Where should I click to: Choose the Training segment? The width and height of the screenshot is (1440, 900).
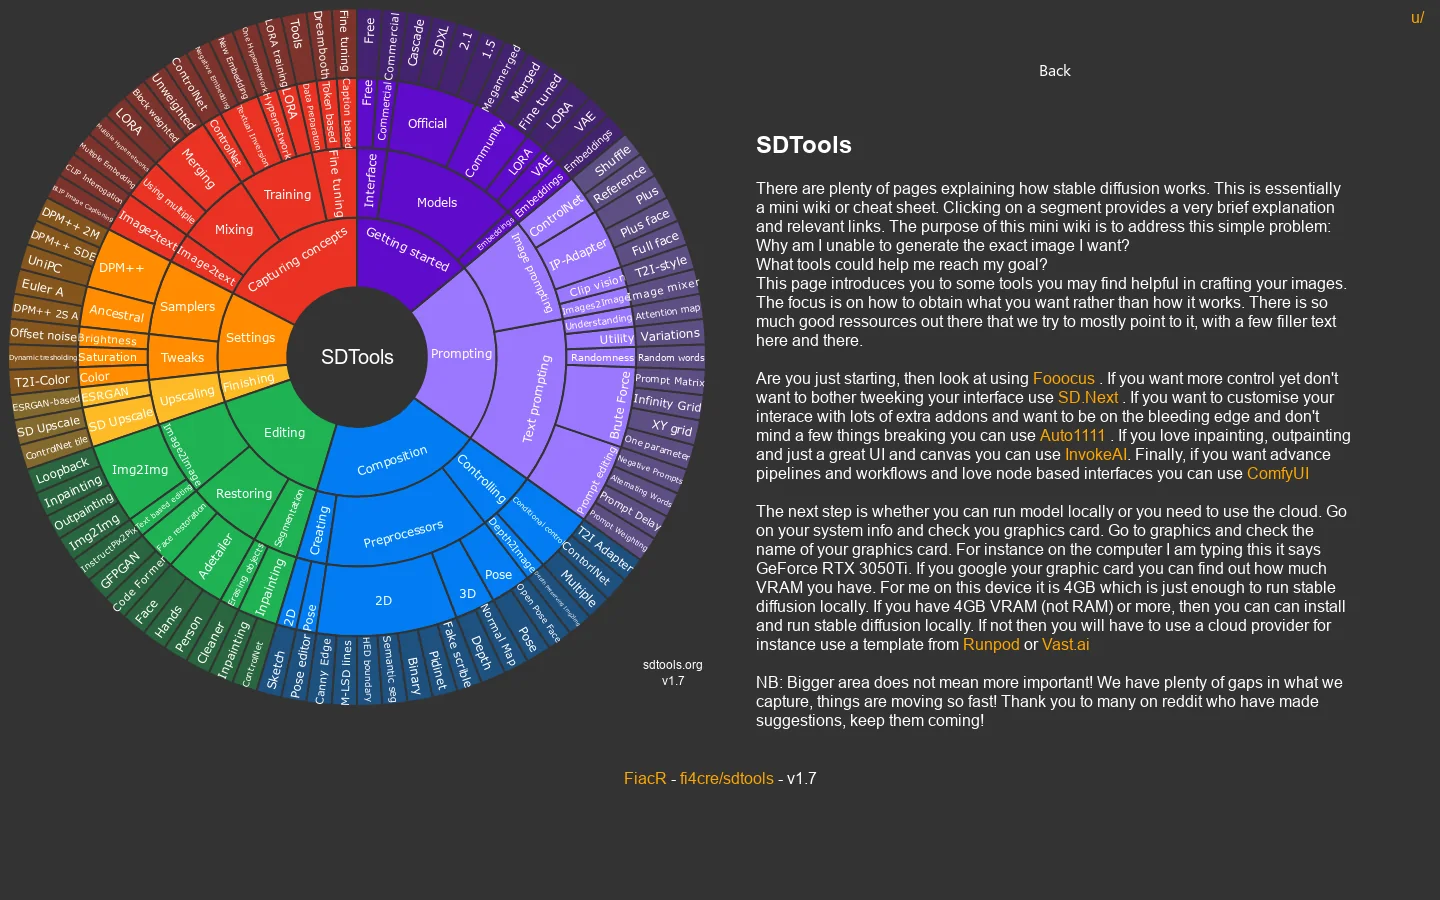(287, 195)
